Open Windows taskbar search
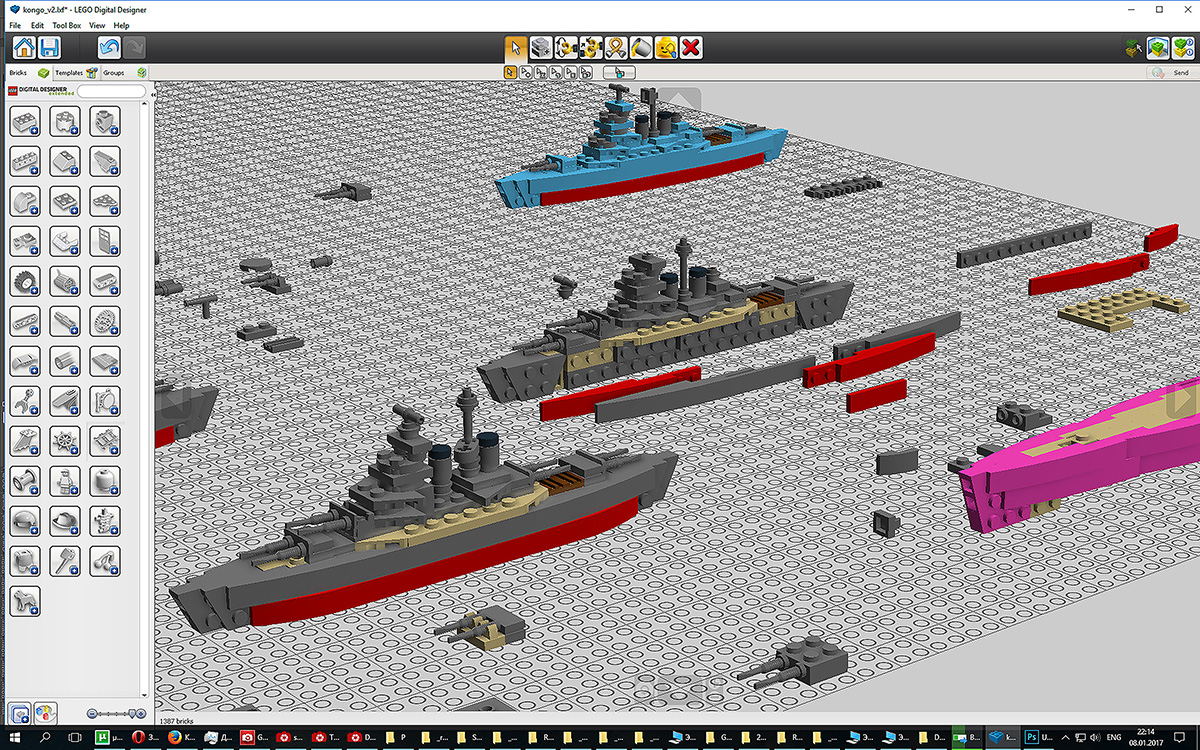Image resolution: width=1200 pixels, height=750 pixels. pos(45,738)
